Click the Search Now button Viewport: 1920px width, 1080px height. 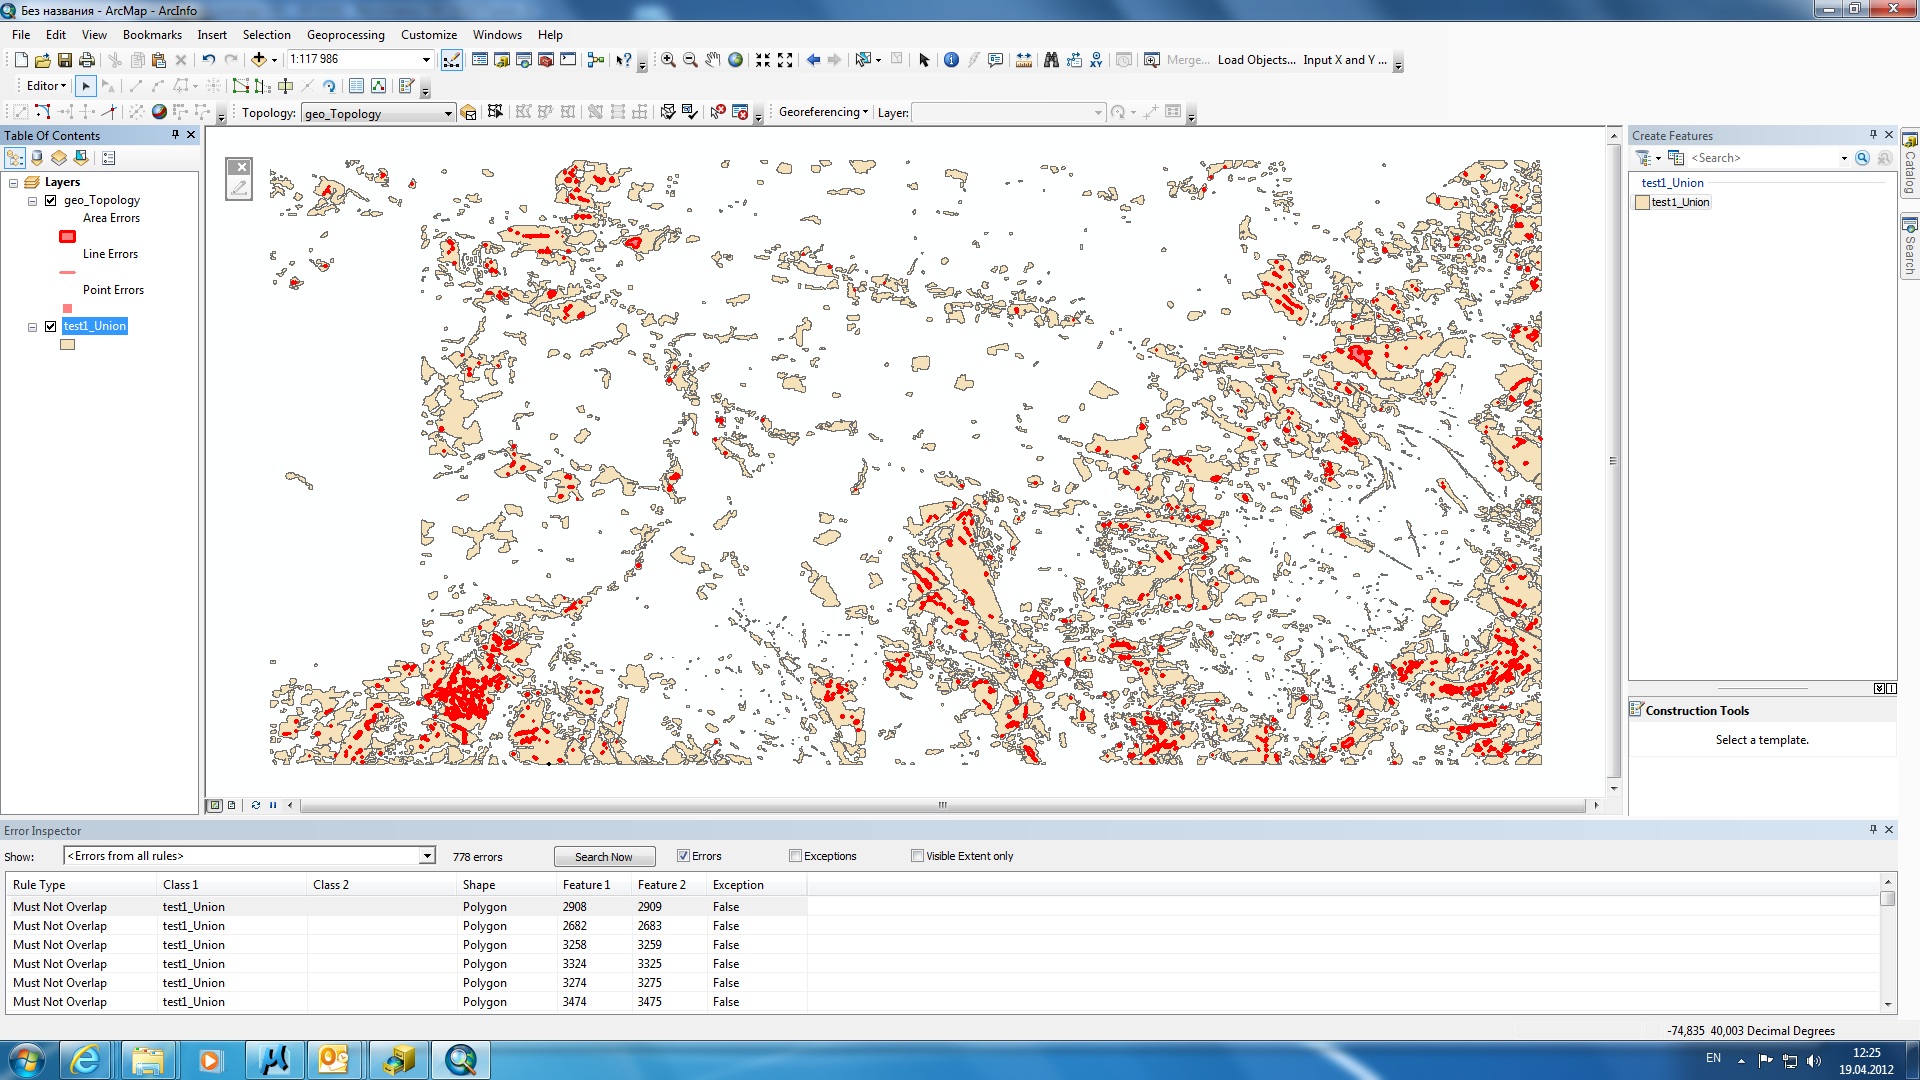[604, 857]
